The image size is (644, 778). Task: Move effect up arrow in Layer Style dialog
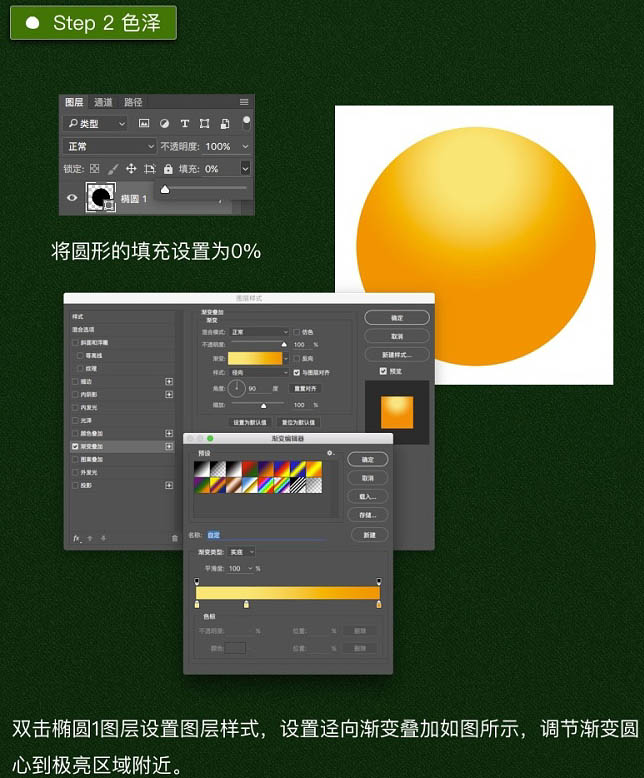pos(90,538)
